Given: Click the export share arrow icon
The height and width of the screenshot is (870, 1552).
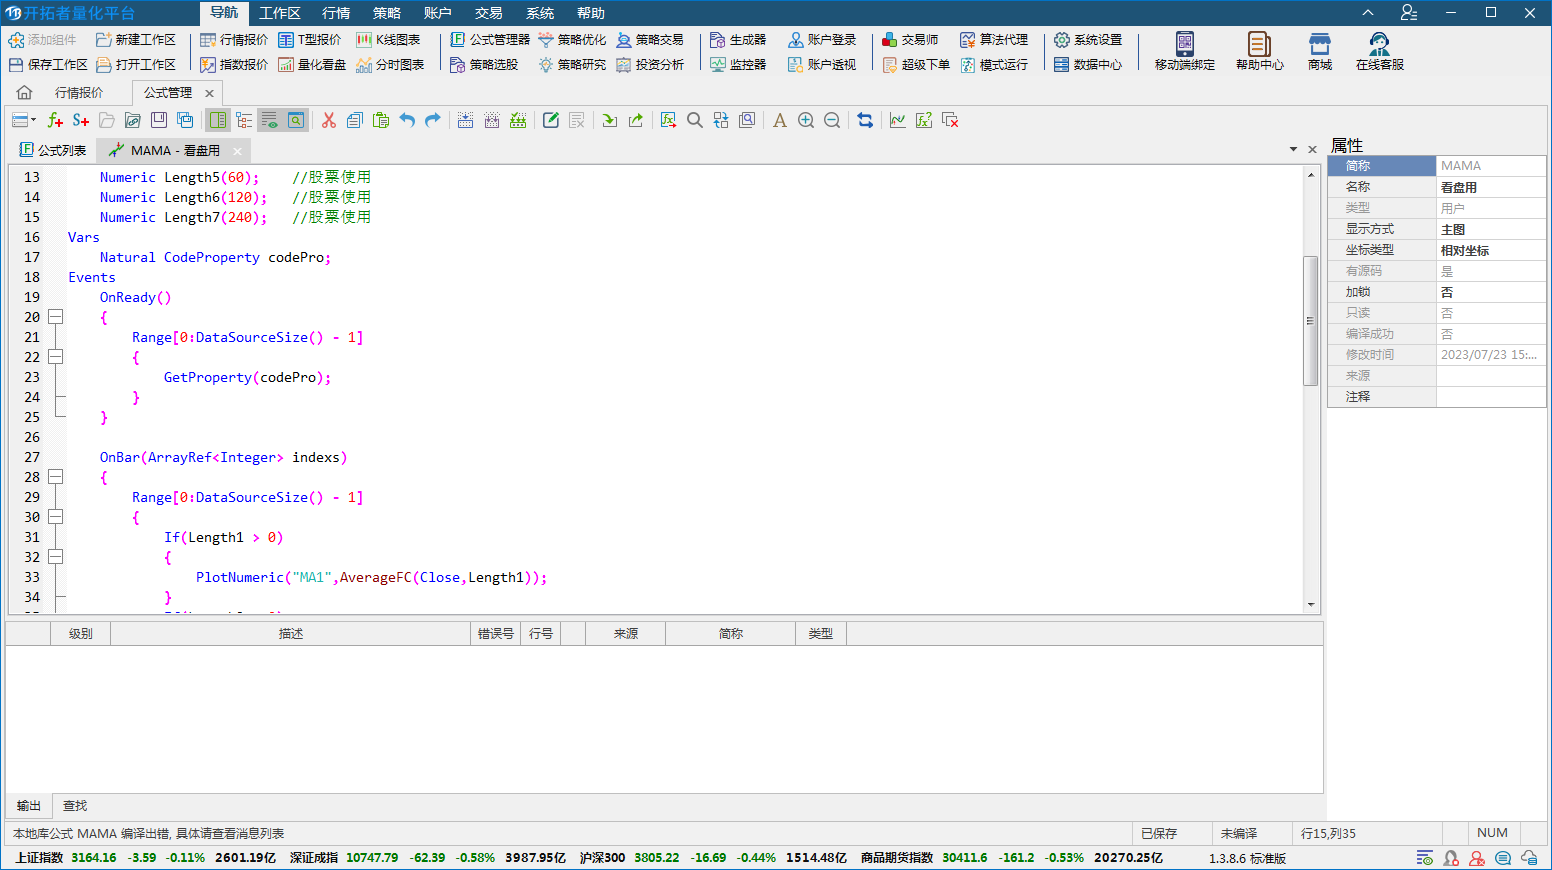Looking at the screenshot, I should point(636,120).
